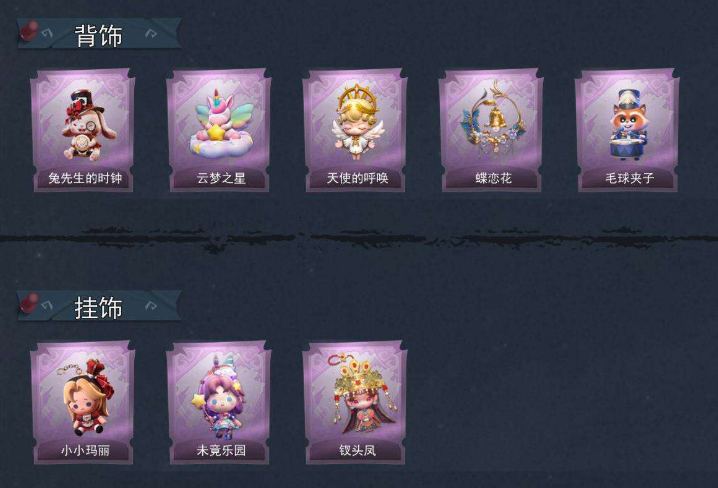Choose the 云梦之星 unicorn accessory
The height and width of the screenshot is (488, 718).
click(219, 130)
